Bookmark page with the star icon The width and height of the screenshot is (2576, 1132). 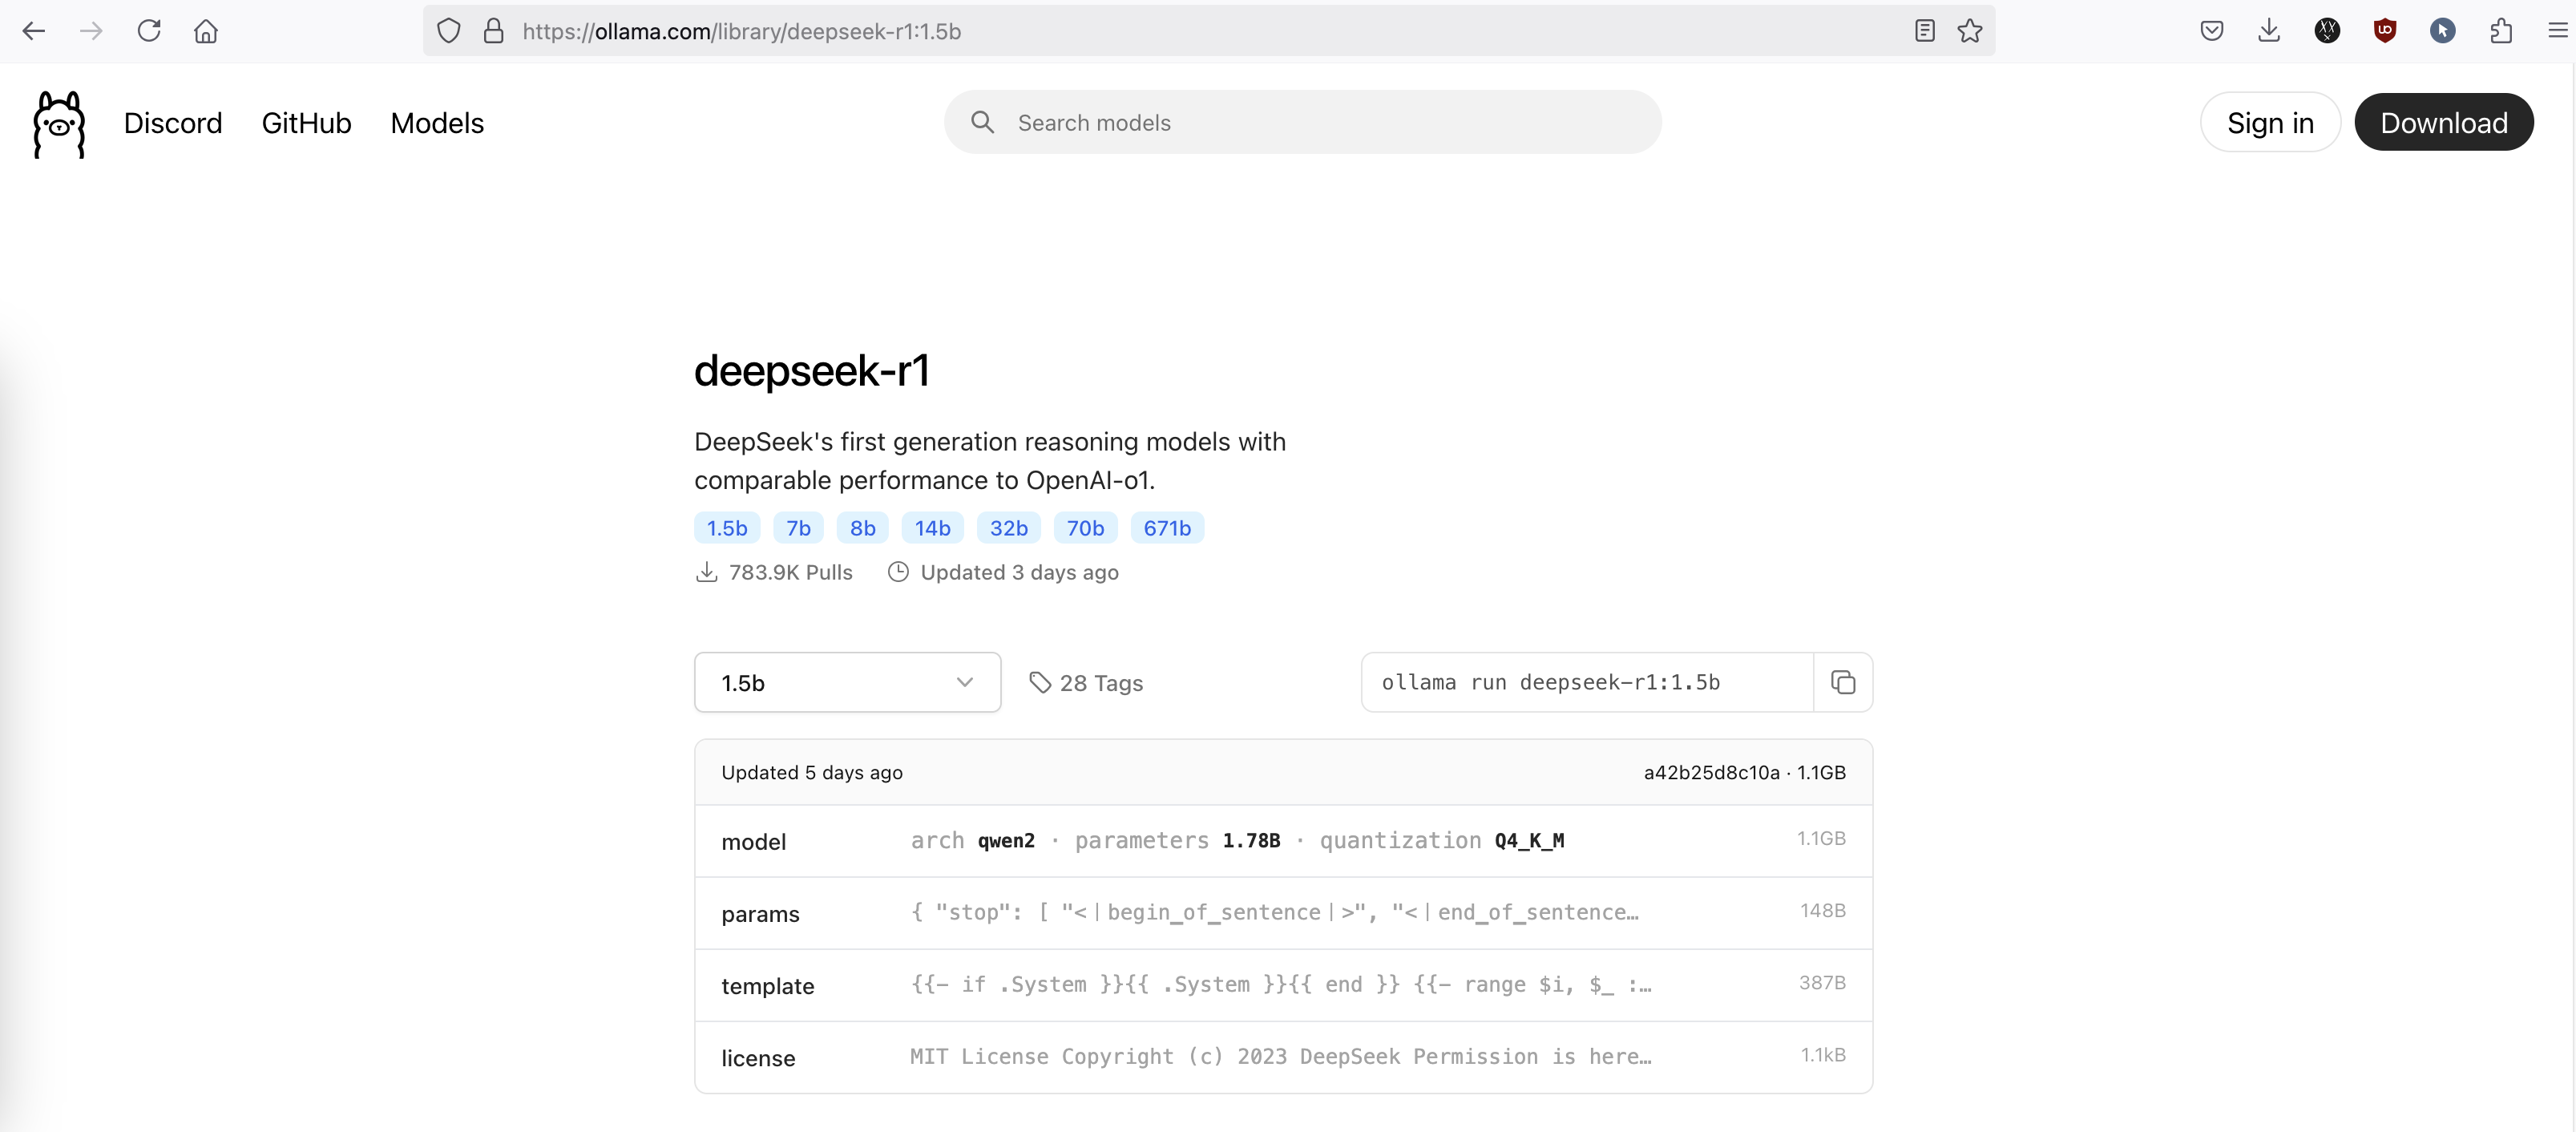point(1969,31)
